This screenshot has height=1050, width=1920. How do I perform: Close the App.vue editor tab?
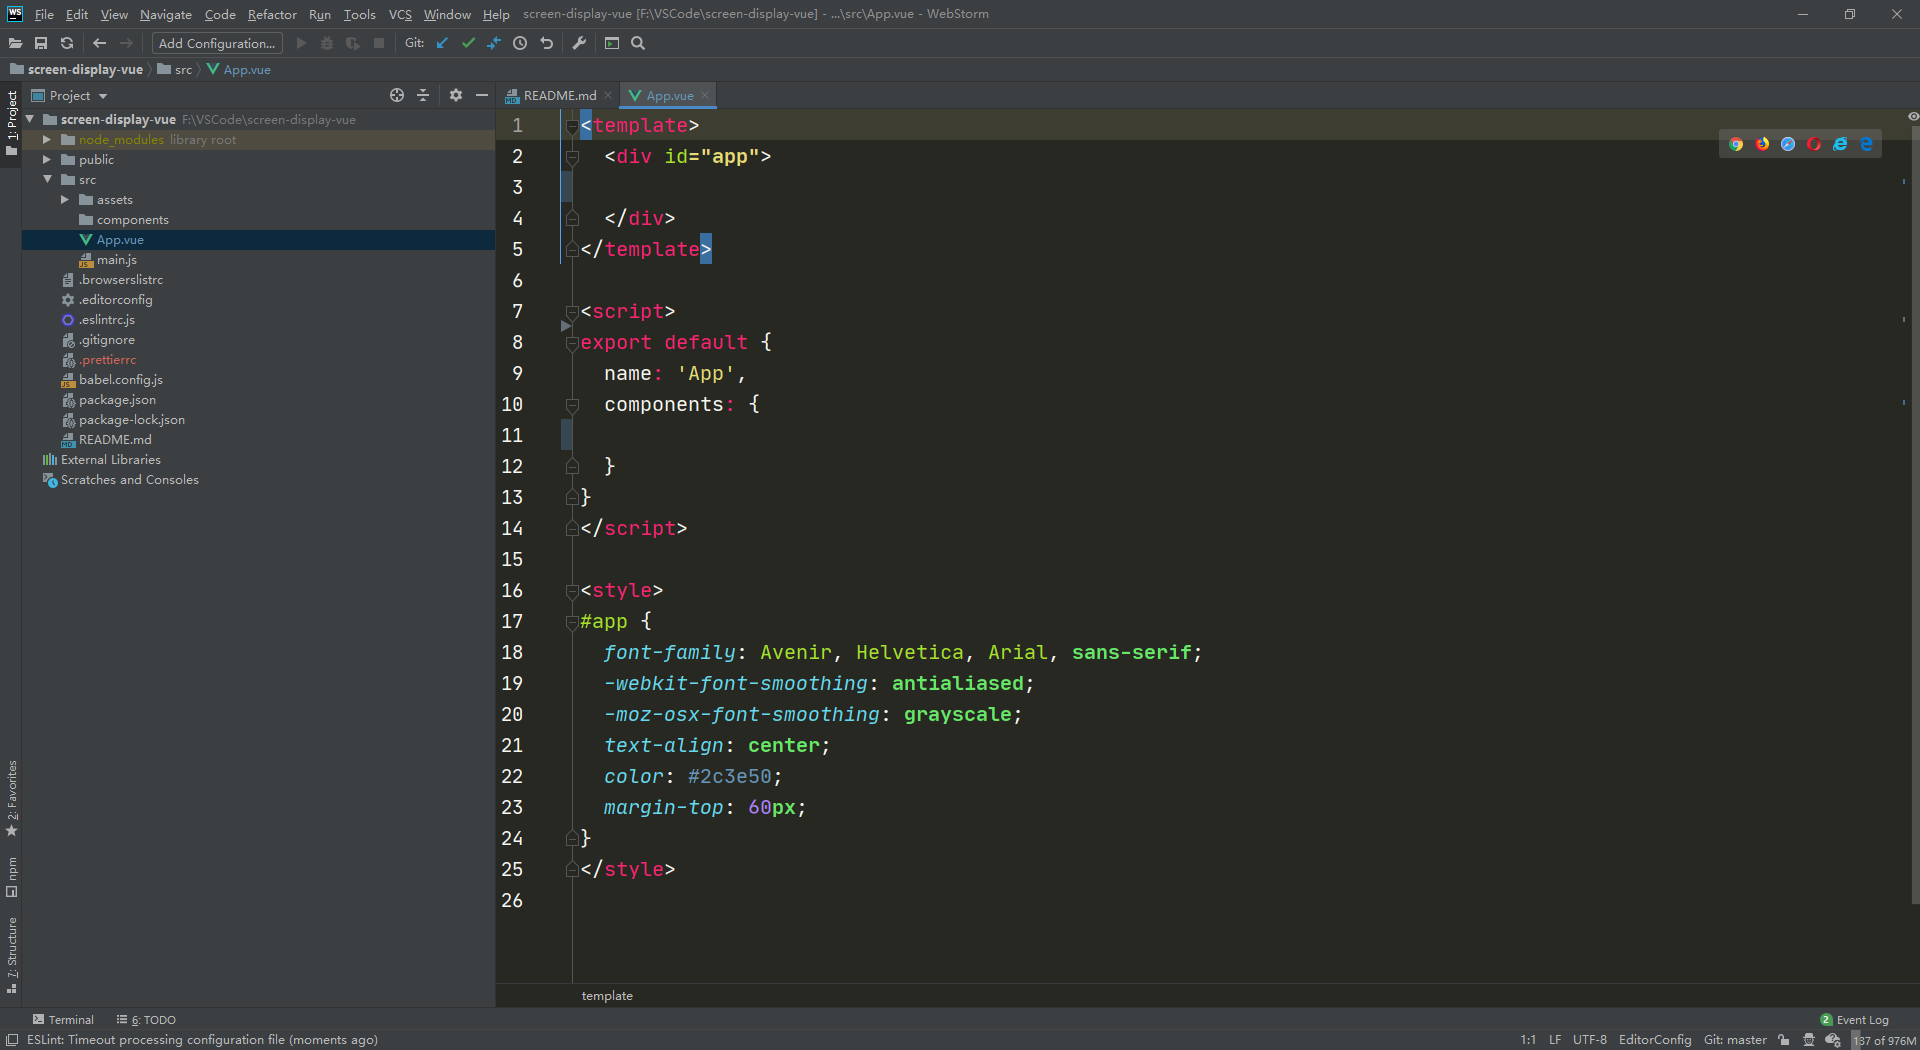pyautogui.click(x=705, y=95)
